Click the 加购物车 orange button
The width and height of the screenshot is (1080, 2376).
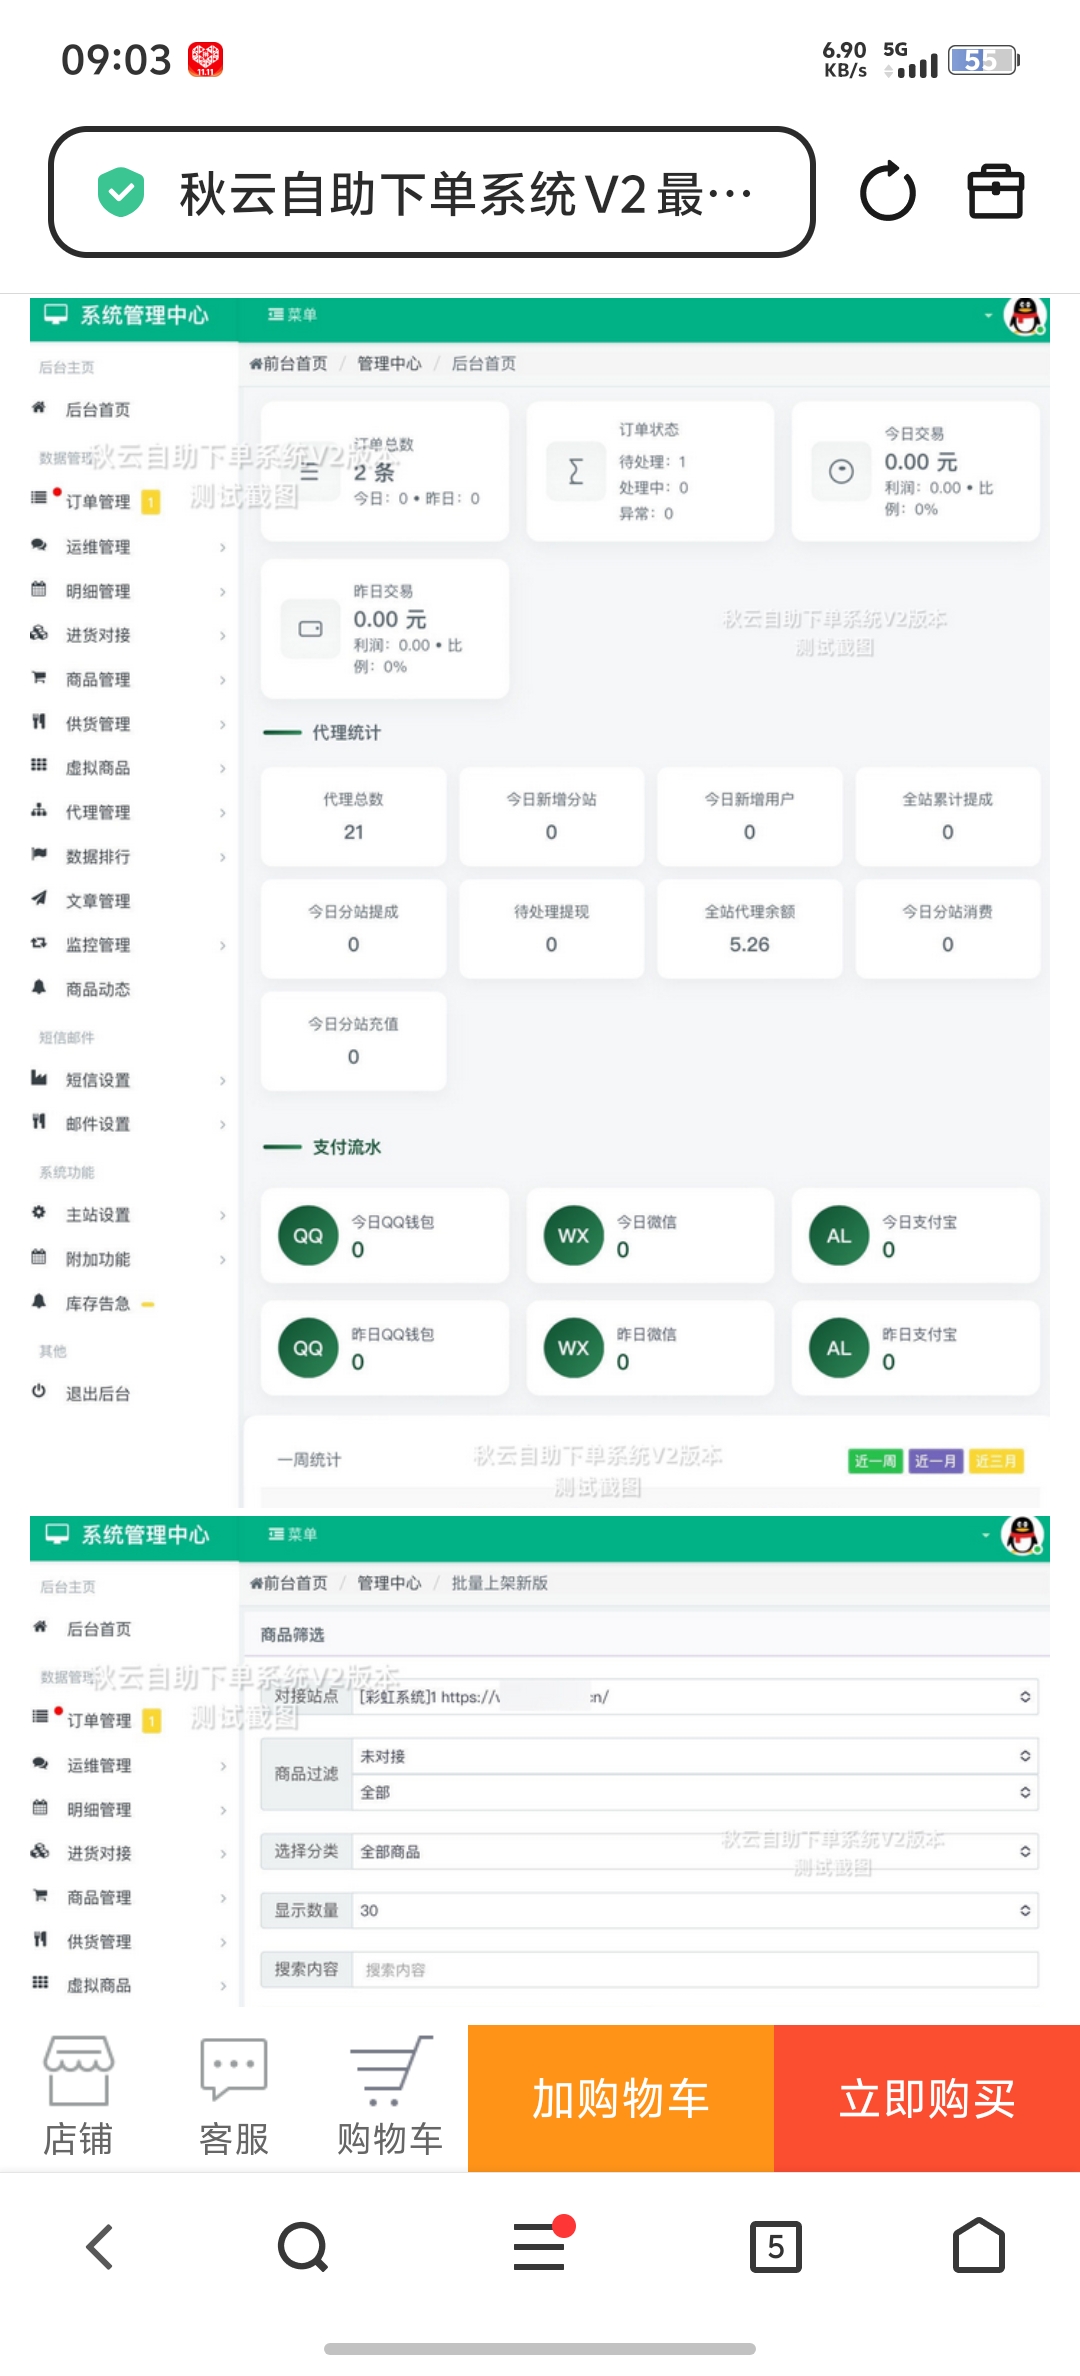coord(620,2098)
